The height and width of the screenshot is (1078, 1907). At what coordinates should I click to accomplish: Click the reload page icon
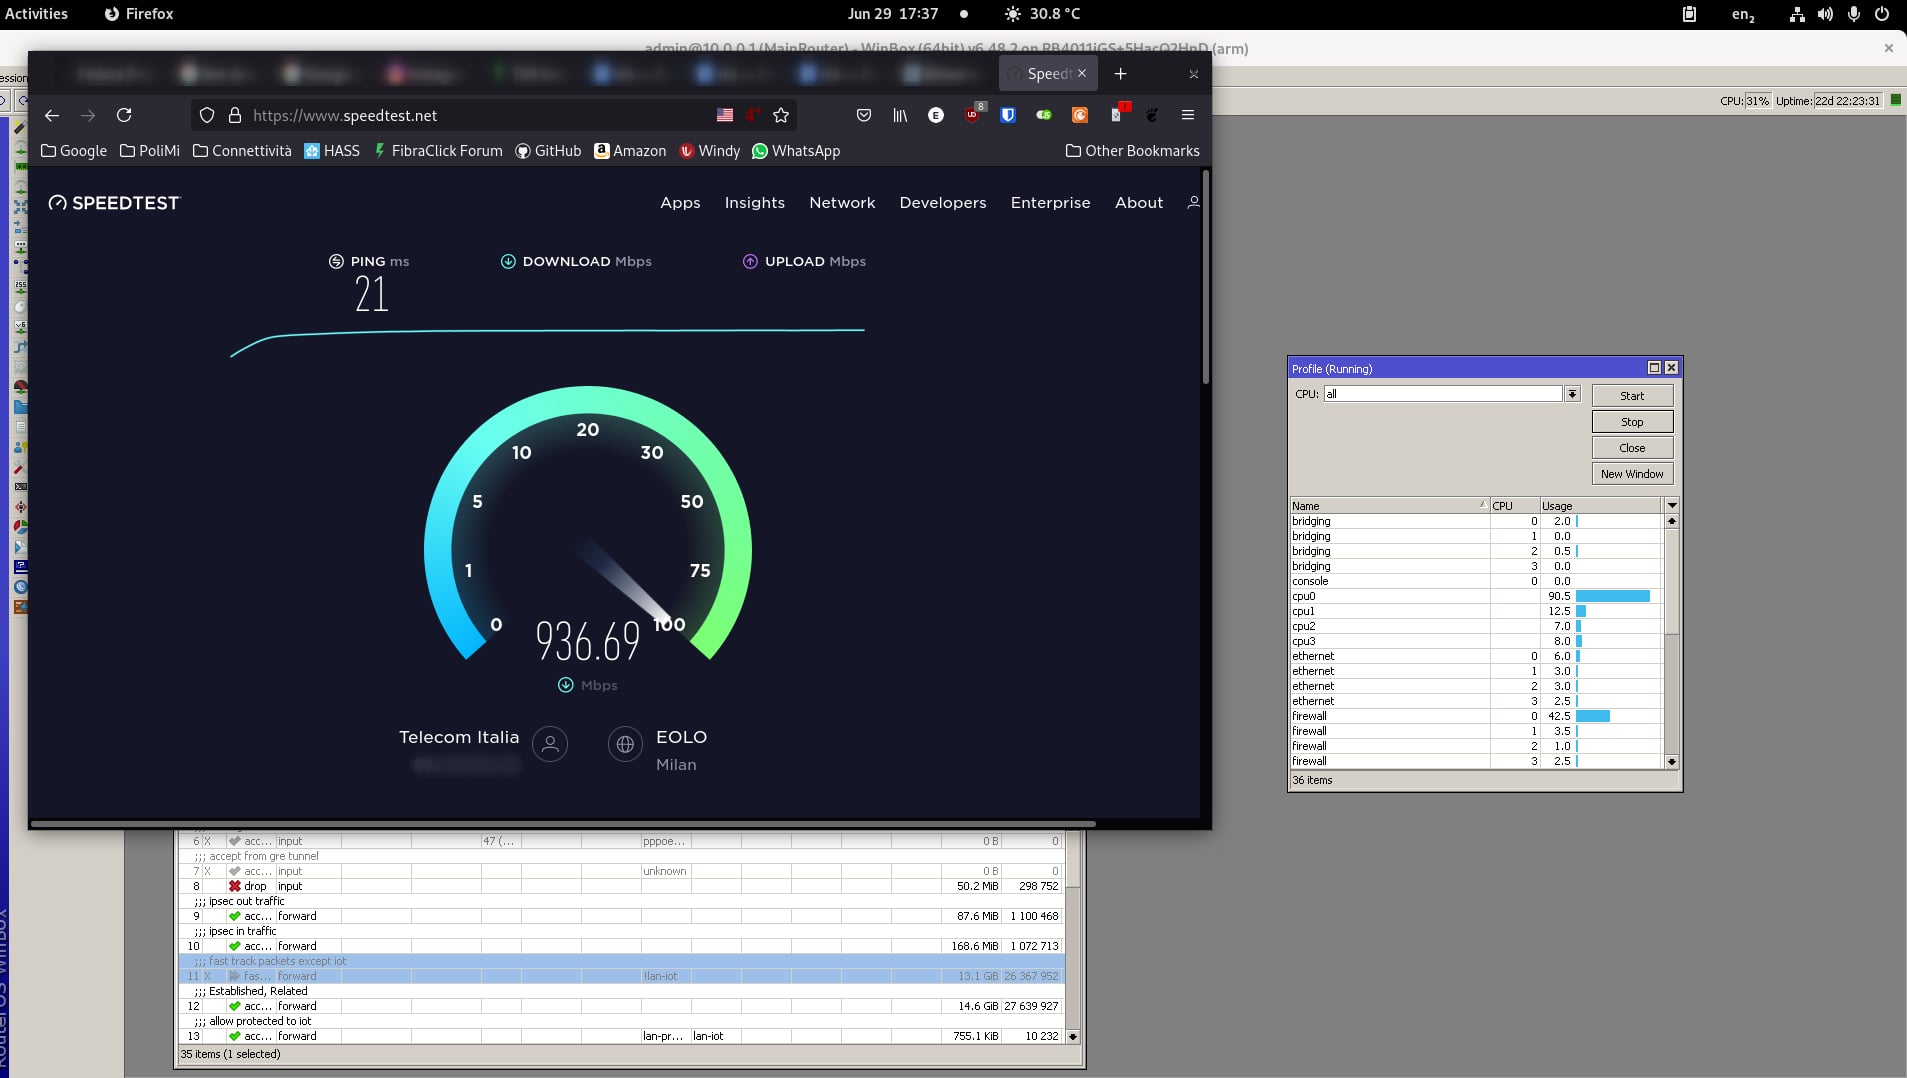[x=124, y=115]
